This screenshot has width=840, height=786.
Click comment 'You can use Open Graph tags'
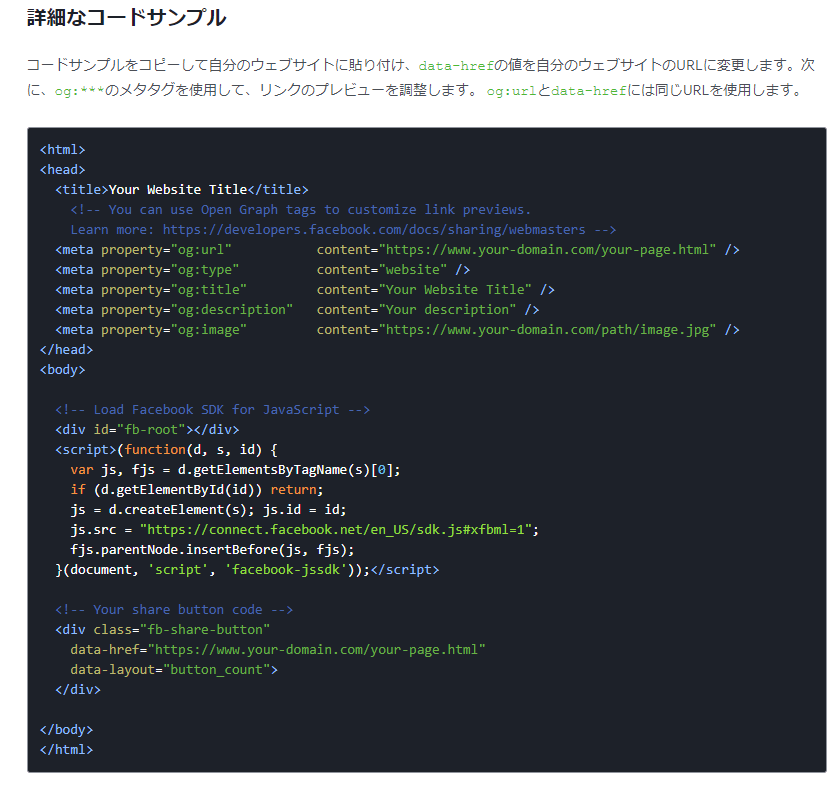point(301,209)
